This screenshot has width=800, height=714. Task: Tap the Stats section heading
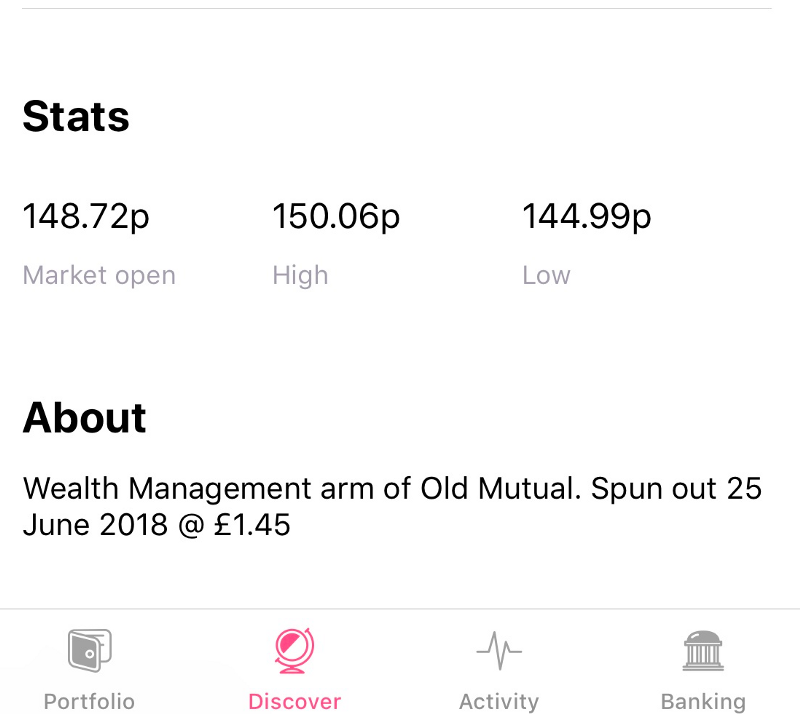[x=76, y=116]
